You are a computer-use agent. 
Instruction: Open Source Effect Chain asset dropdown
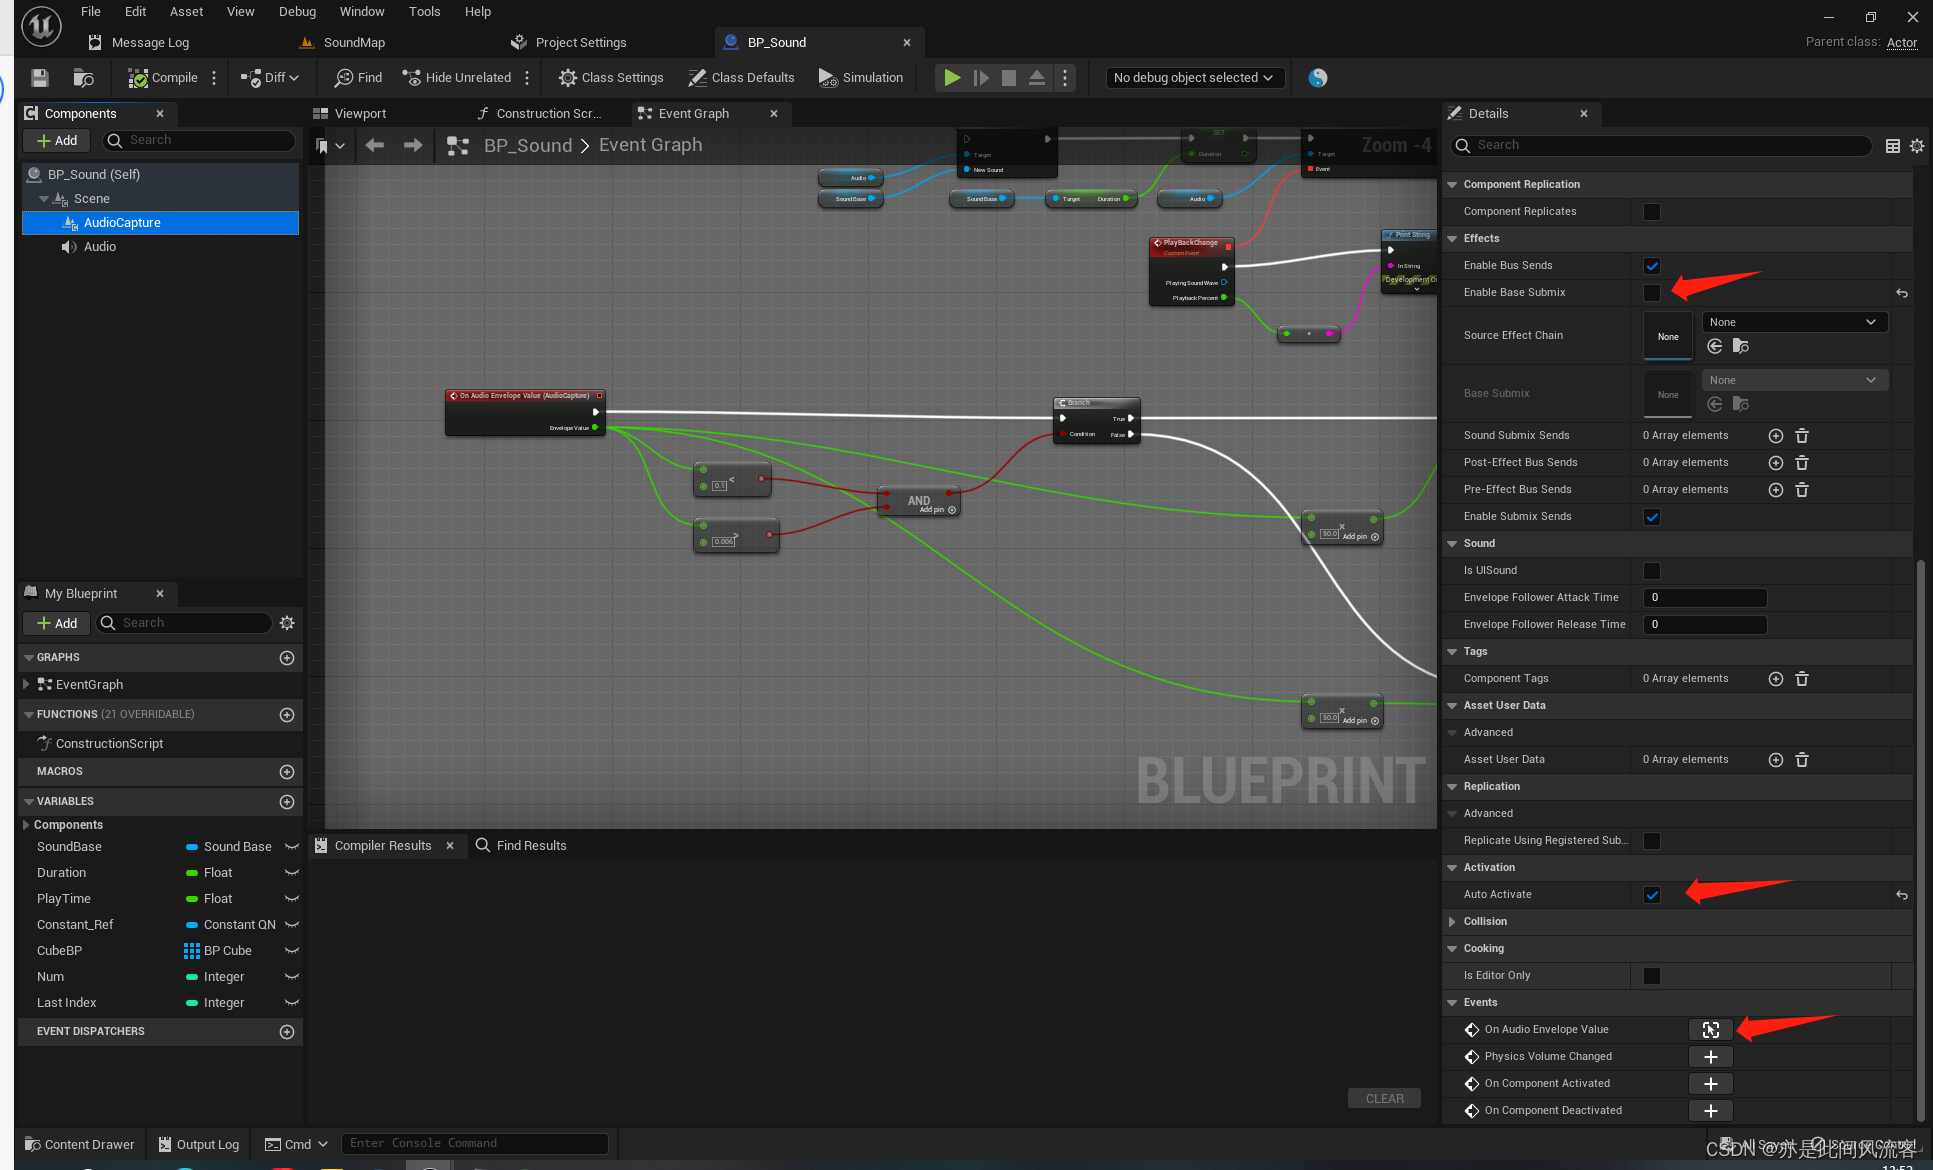pyautogui.click(x=1794, y=322)
